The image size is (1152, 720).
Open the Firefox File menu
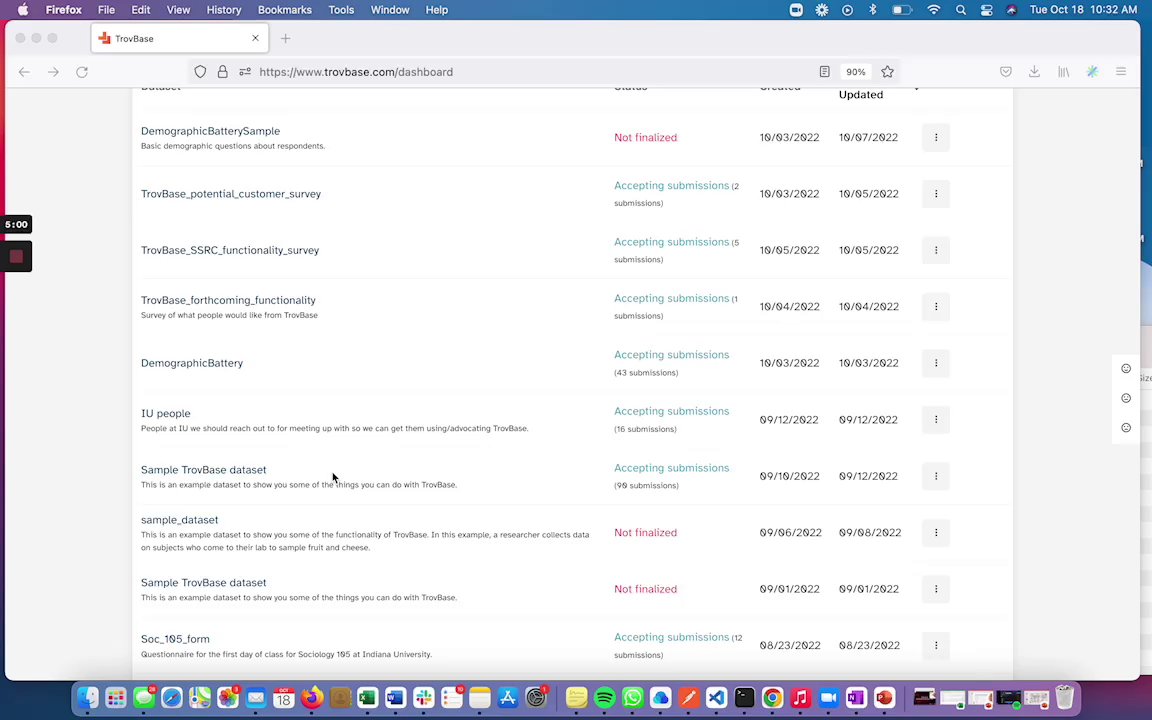pyautogui.click(x=107, y=10)
